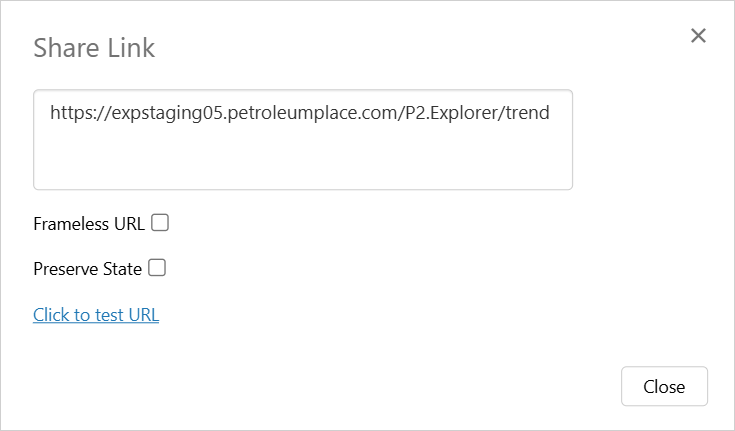Tick the Preserve State checkbox
The image size is (735, 431).
point(157,268)
